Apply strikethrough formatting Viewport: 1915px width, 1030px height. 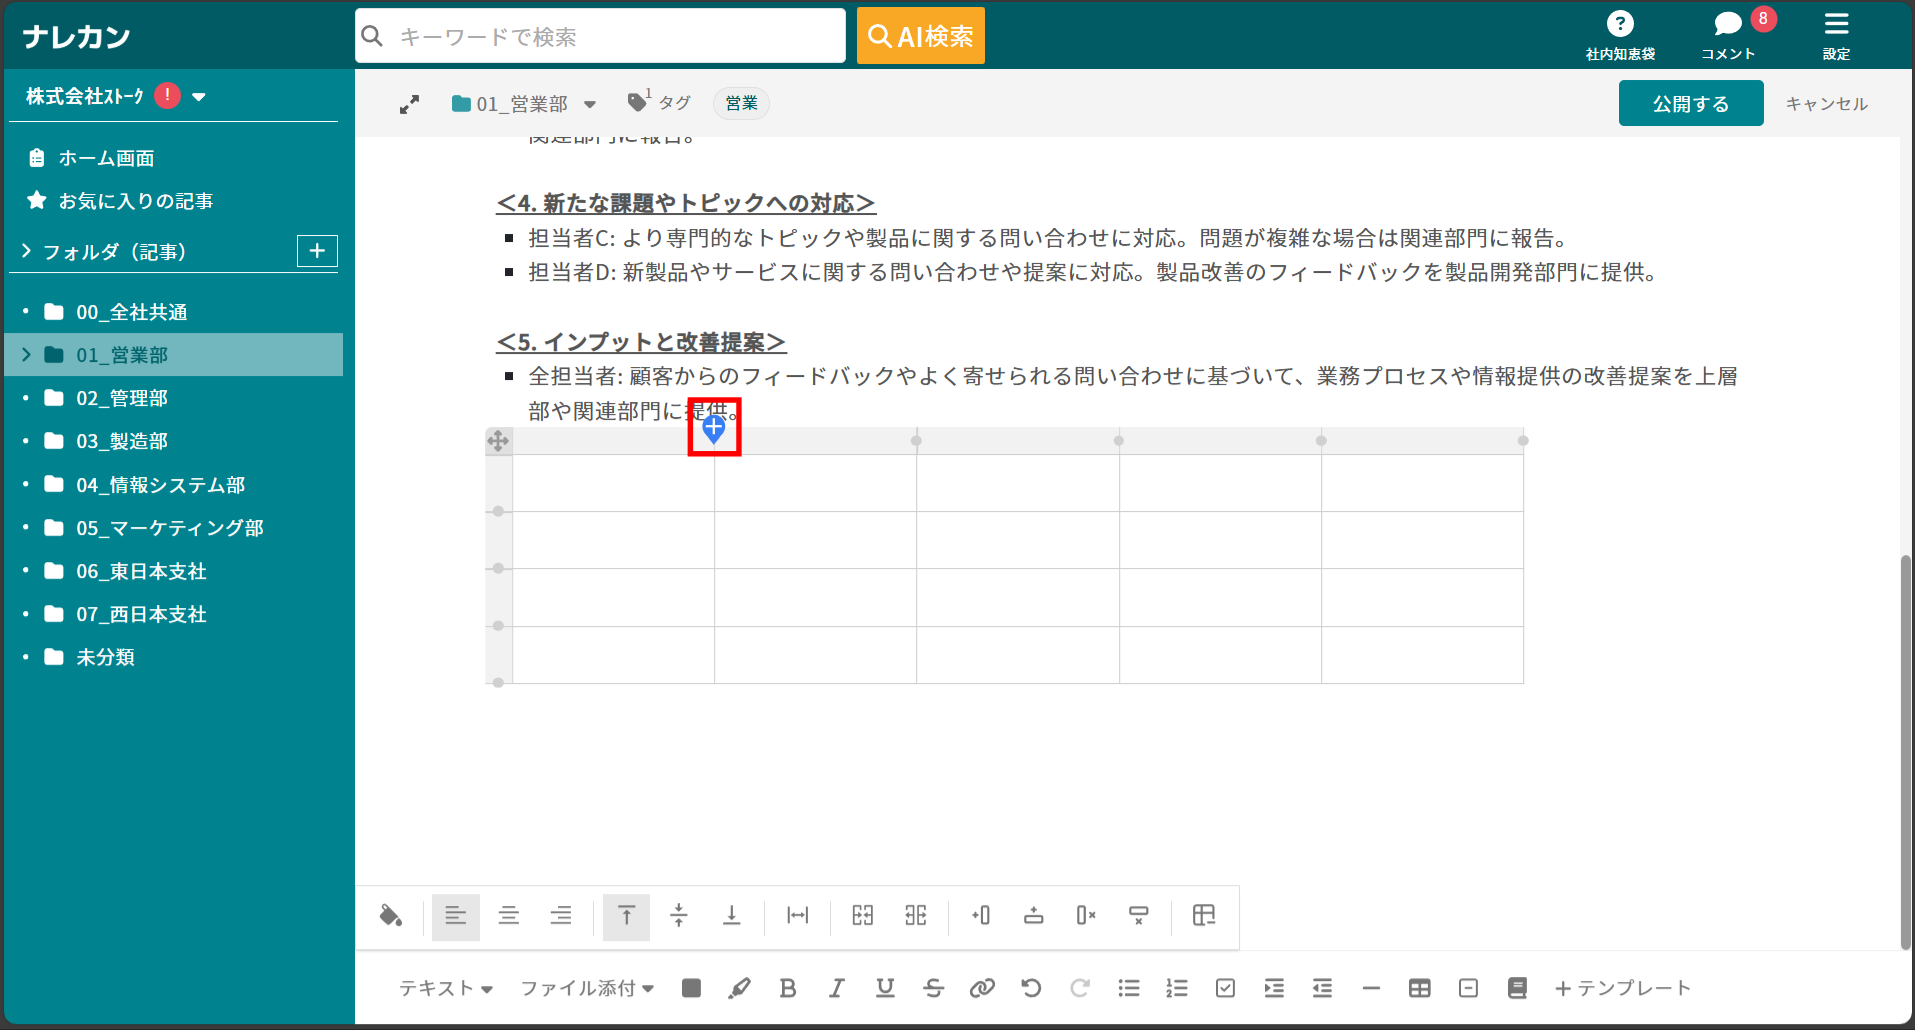coord(933,988)
